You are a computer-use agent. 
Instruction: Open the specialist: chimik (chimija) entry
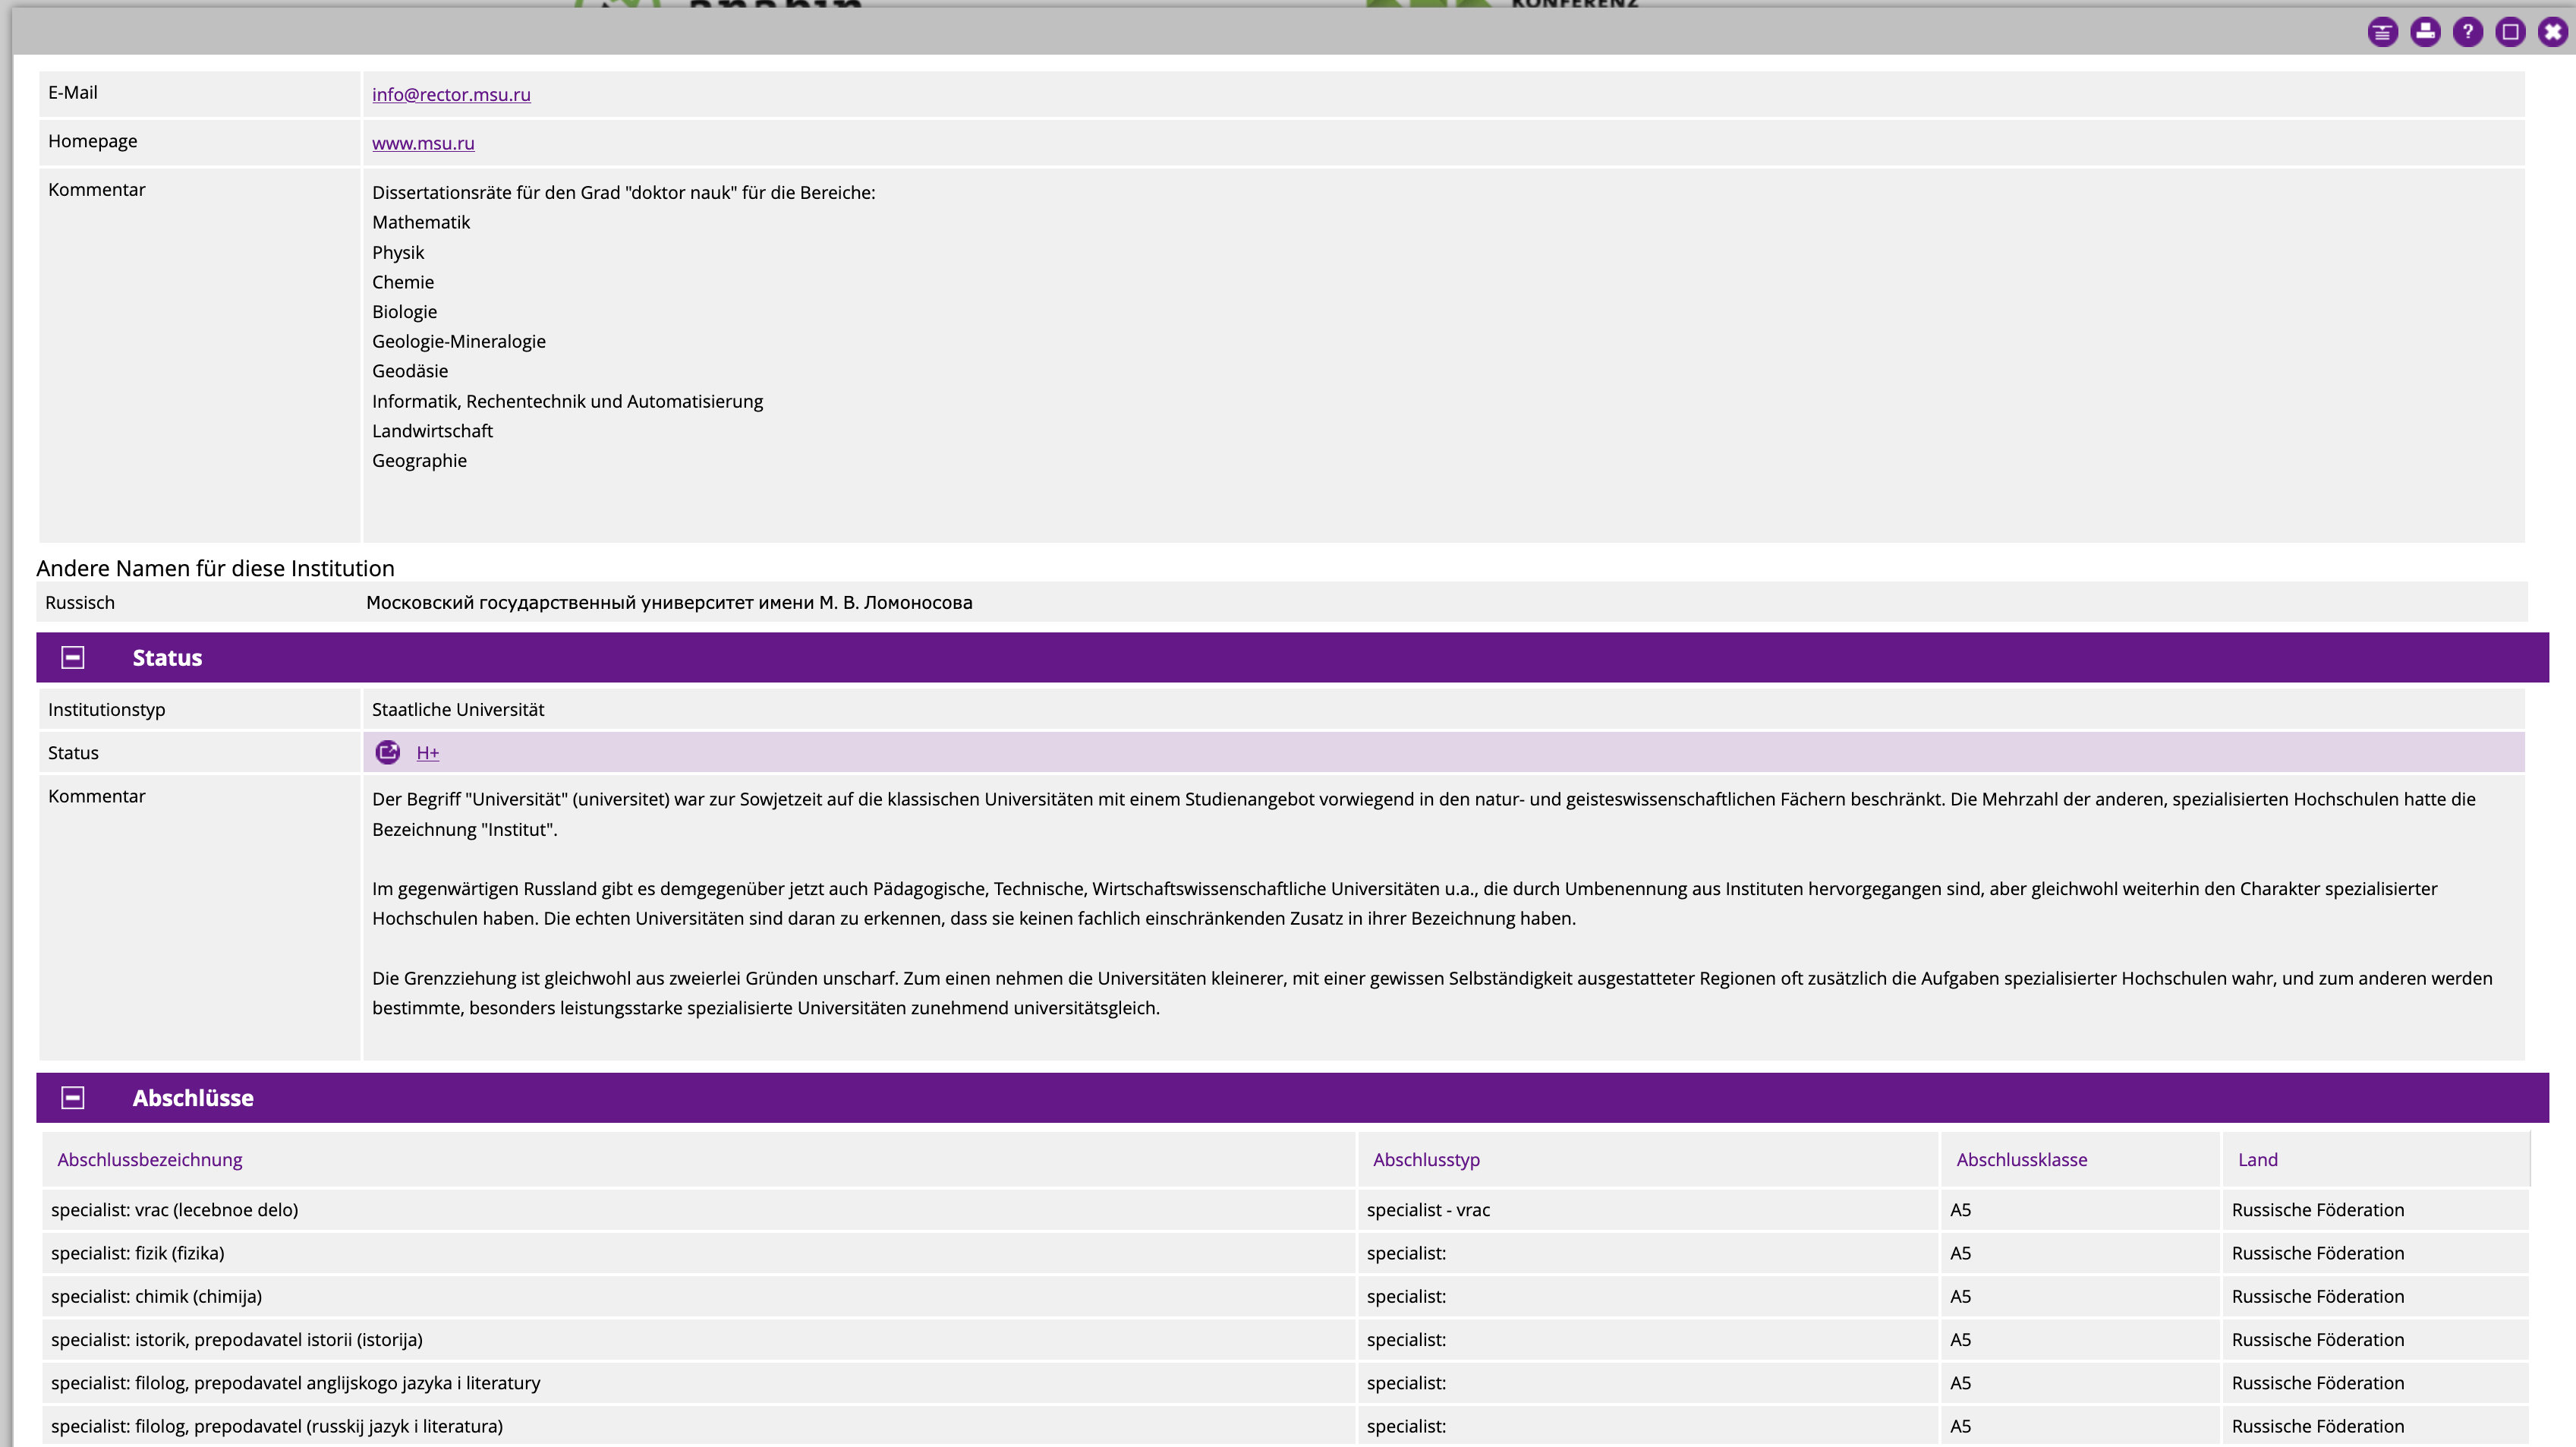point(156,1296)
